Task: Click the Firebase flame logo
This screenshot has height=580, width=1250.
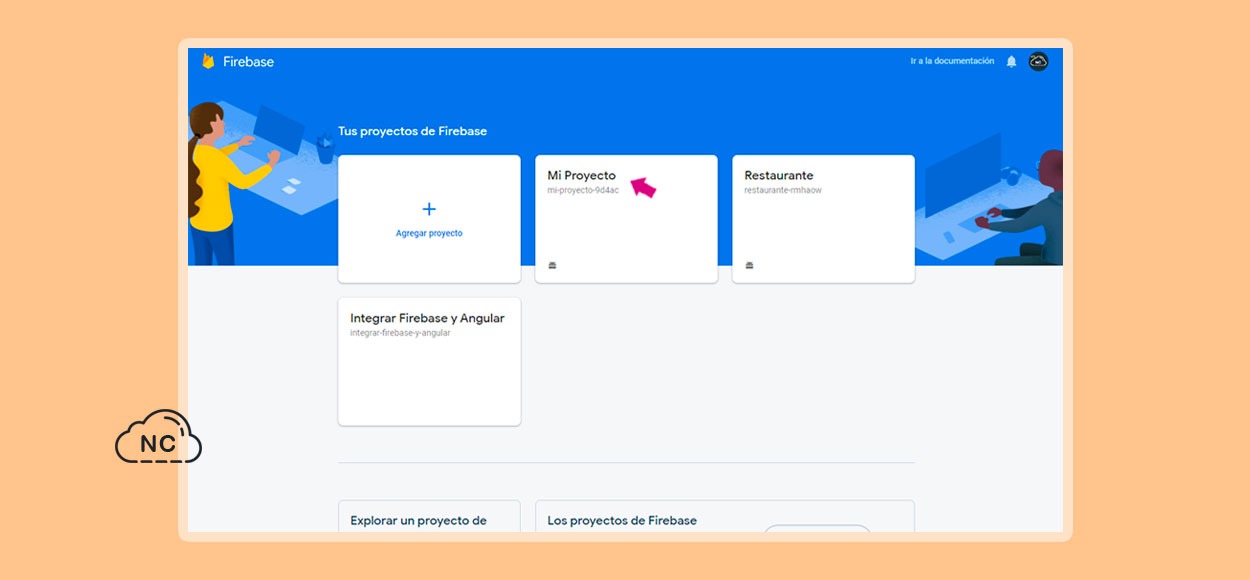Action: coord(208,61)
